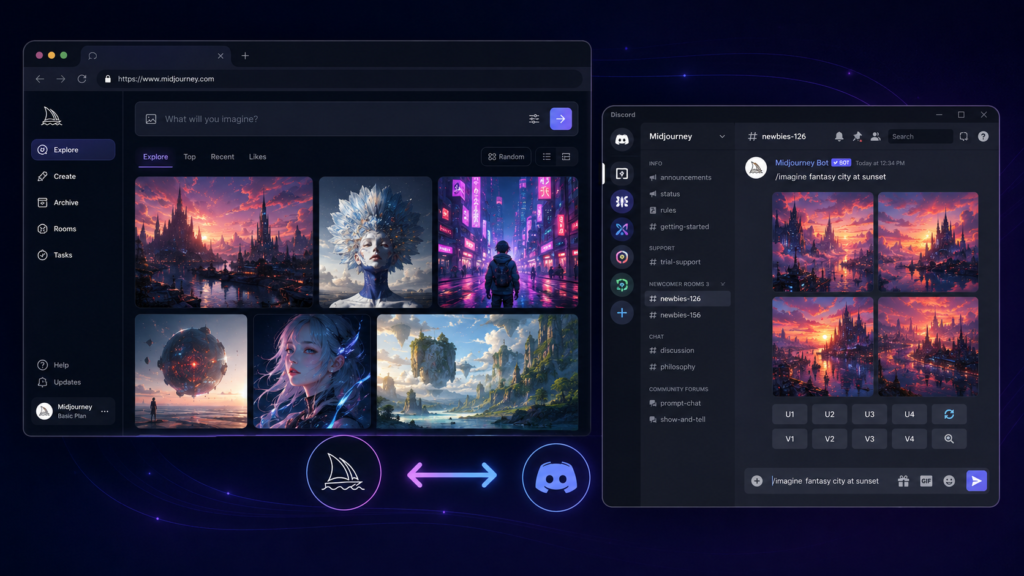1024x576 pixels.
Task: Select the Explore tab above gallery
Action: pos(155,157)
